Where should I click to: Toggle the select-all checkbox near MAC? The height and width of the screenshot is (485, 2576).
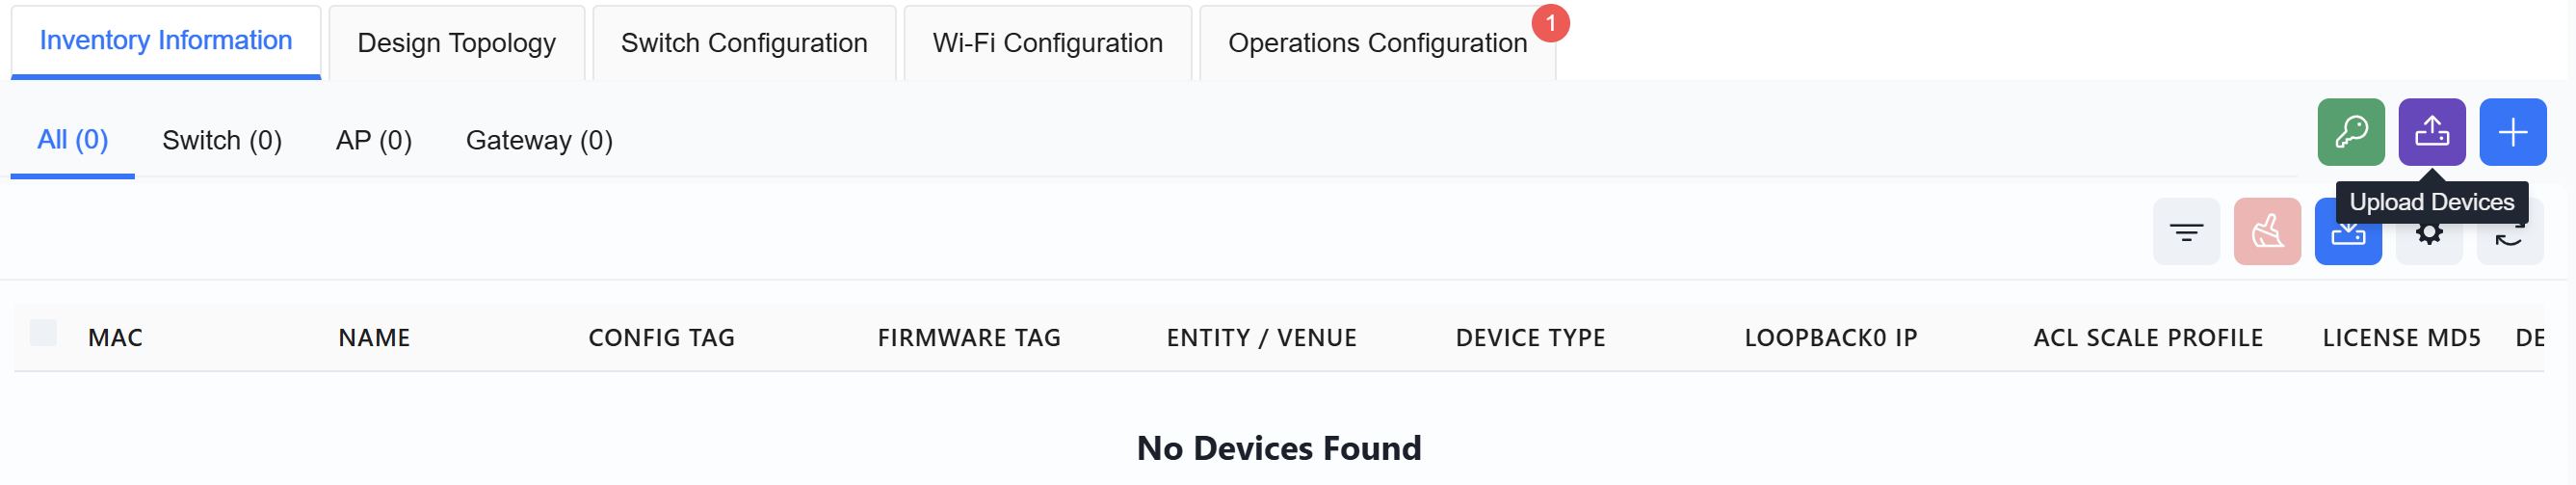click(43, 333)
